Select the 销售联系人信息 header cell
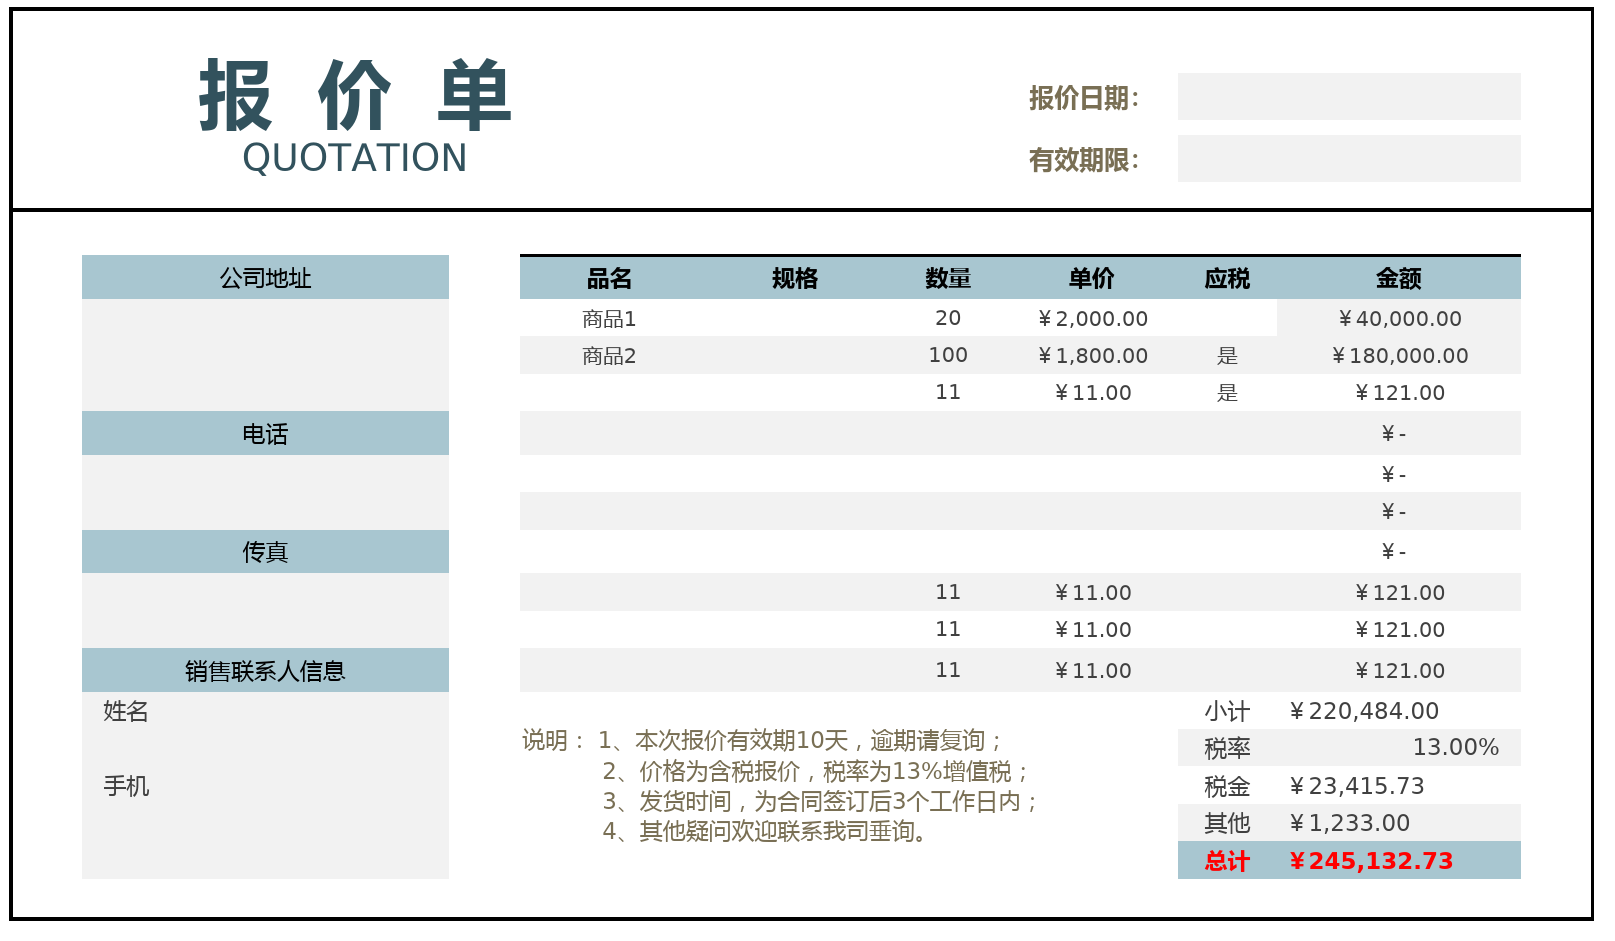Image resolution: width=1615 pixels, height=941 pixels. [265, 671]
